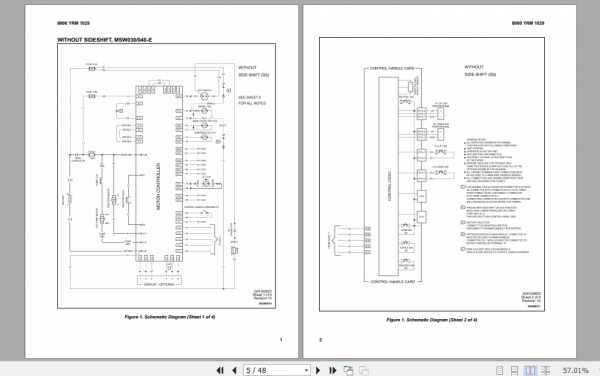
Task: Click the go to next view icon
Action: click(x=364, y=370)
